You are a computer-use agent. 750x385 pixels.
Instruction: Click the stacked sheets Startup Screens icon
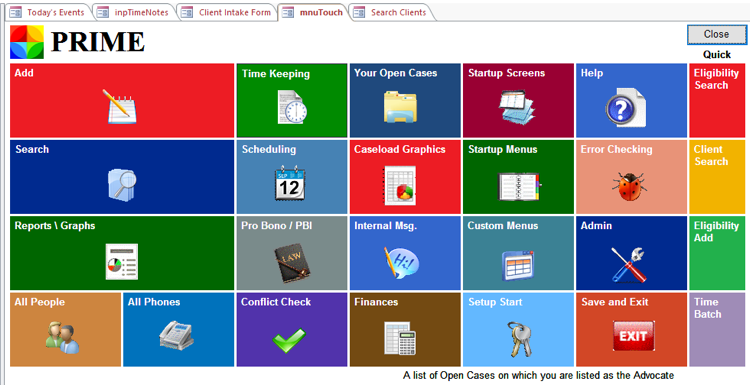517,107
